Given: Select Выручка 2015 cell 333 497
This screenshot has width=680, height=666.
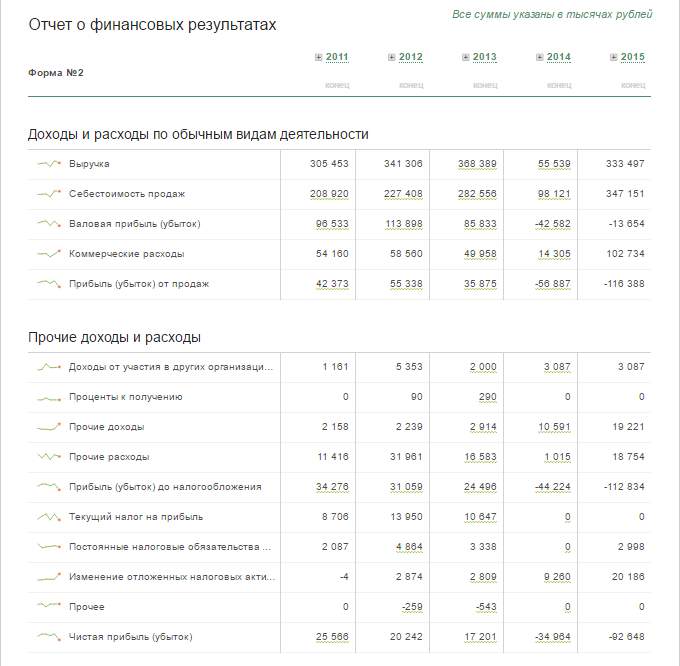Looking at the screenshot, I should [x=625, y=163].
